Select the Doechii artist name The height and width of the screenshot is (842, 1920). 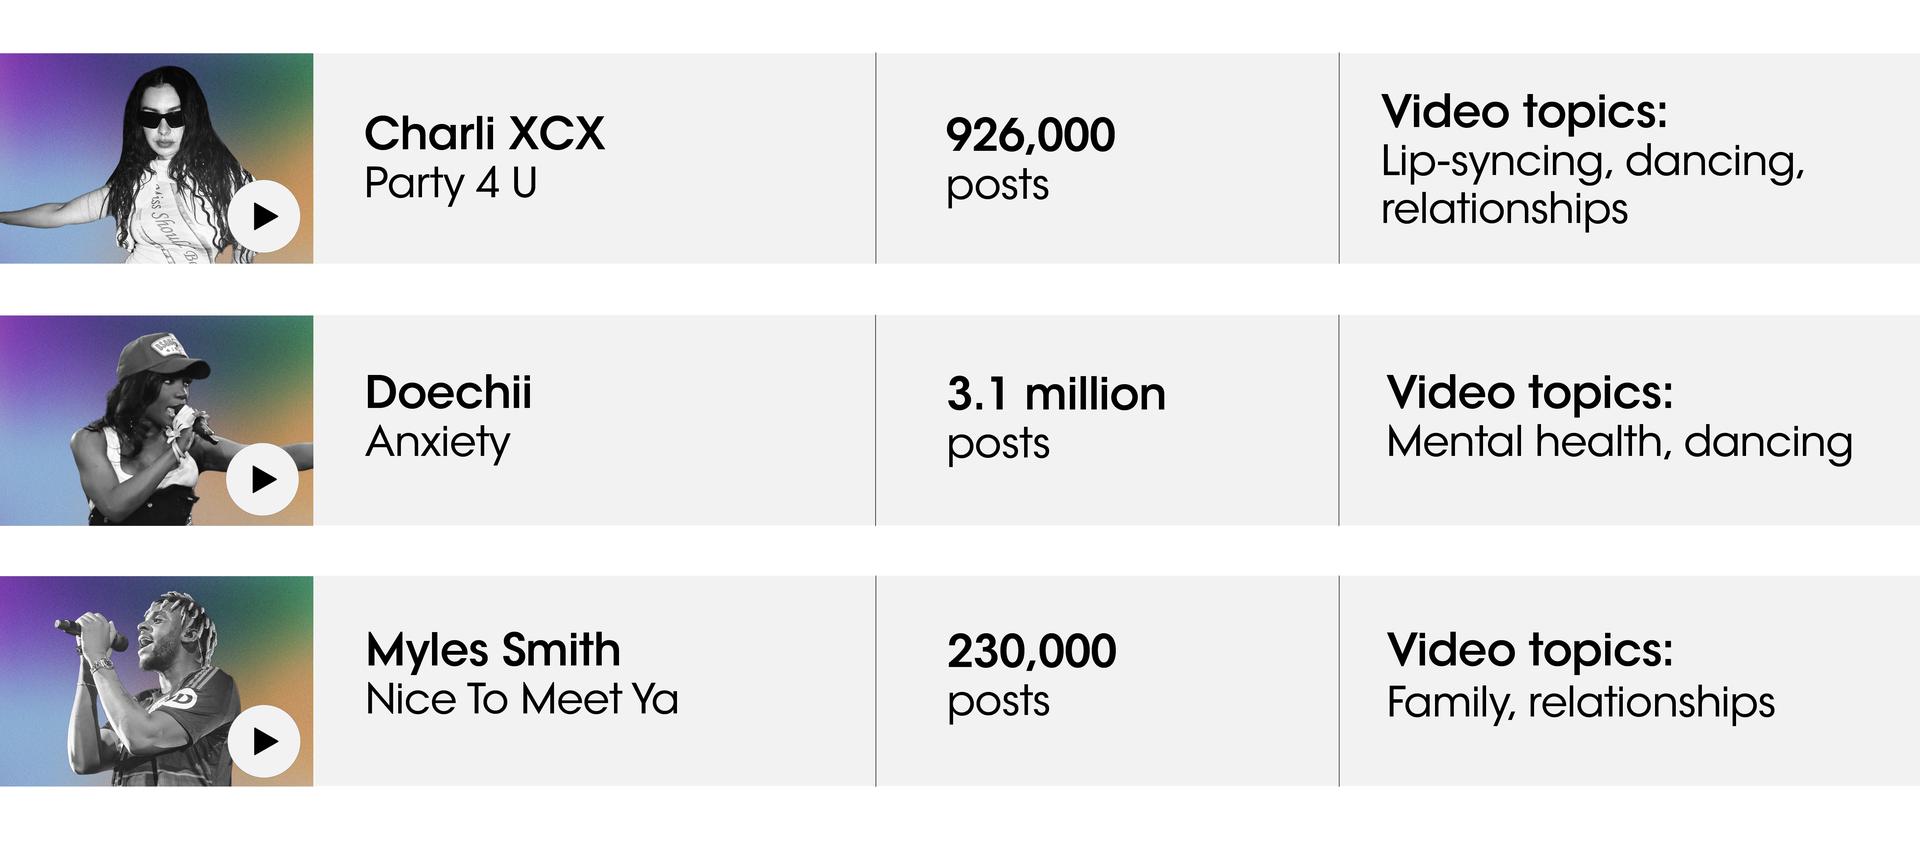448,392
